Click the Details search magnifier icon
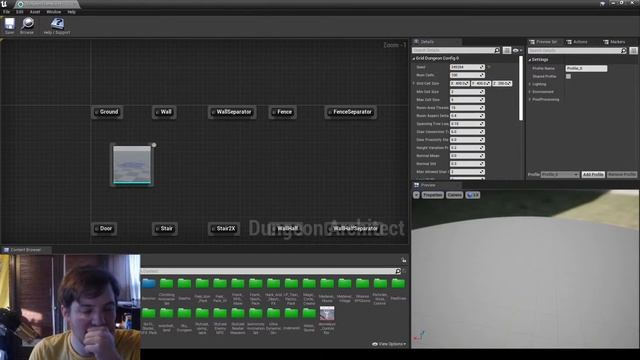This screenshot has width=640, height=360. (x=497, y=50)
